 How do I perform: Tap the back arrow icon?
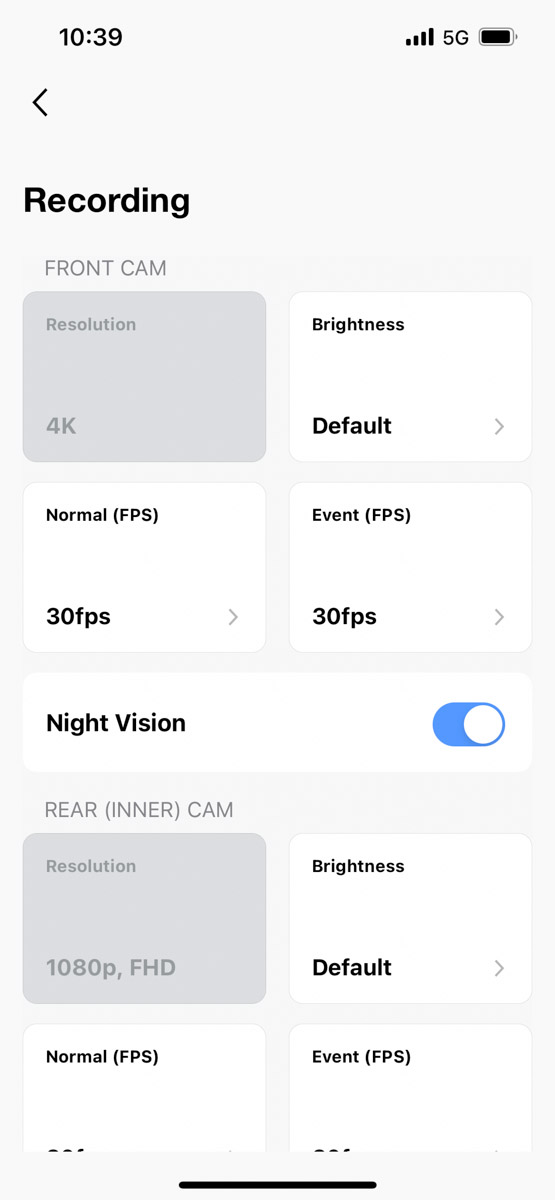coord(40,102)
